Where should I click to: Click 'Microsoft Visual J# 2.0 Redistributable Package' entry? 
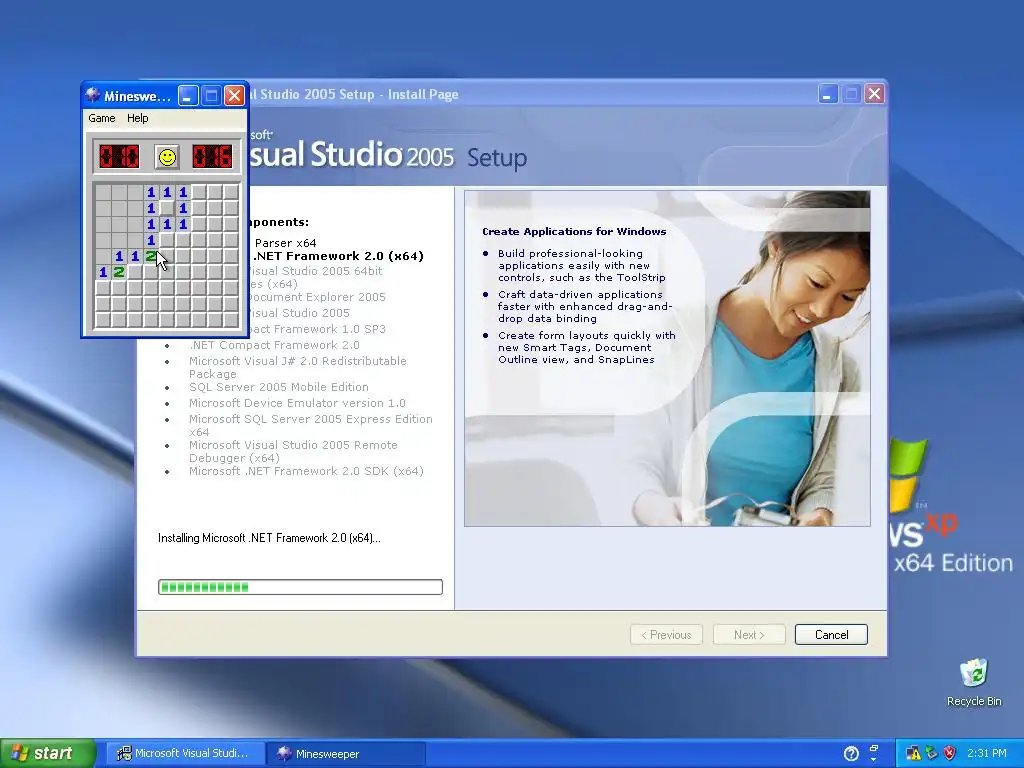pos(298,367)
